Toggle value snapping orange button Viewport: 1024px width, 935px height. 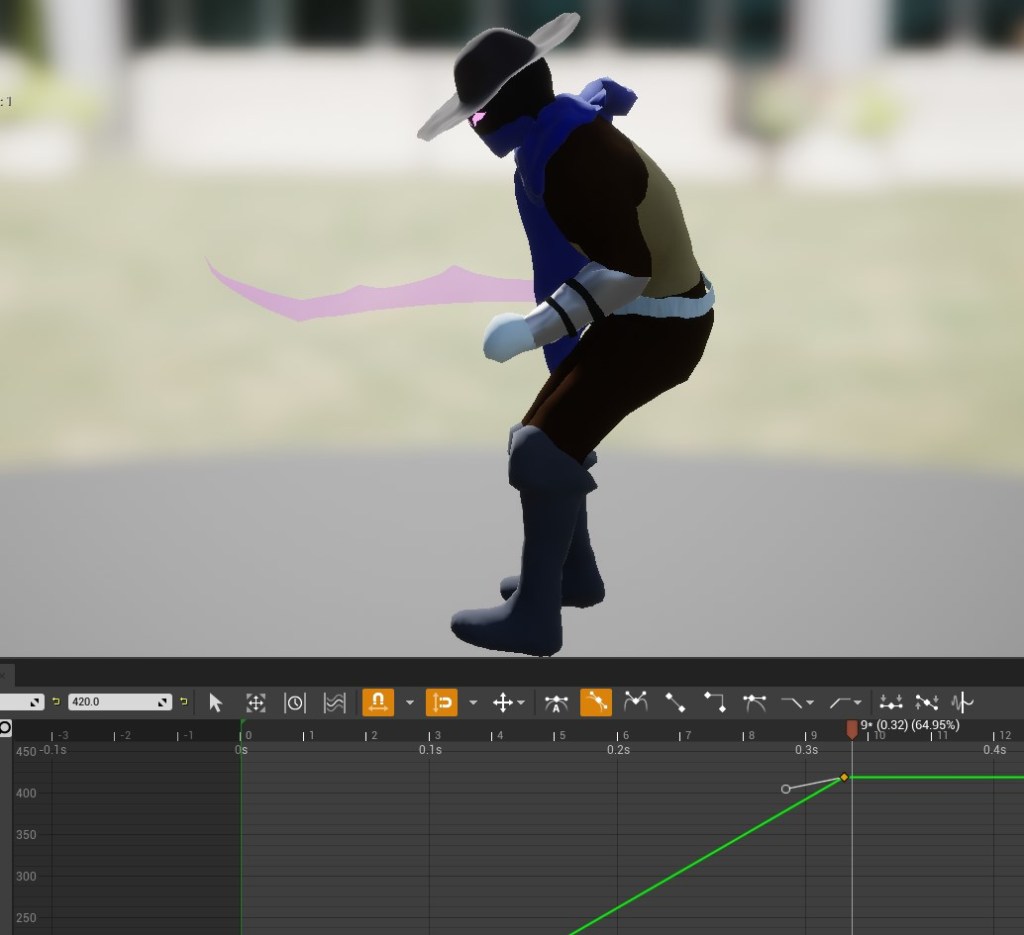pyautogui.click(x=441, y=703)
